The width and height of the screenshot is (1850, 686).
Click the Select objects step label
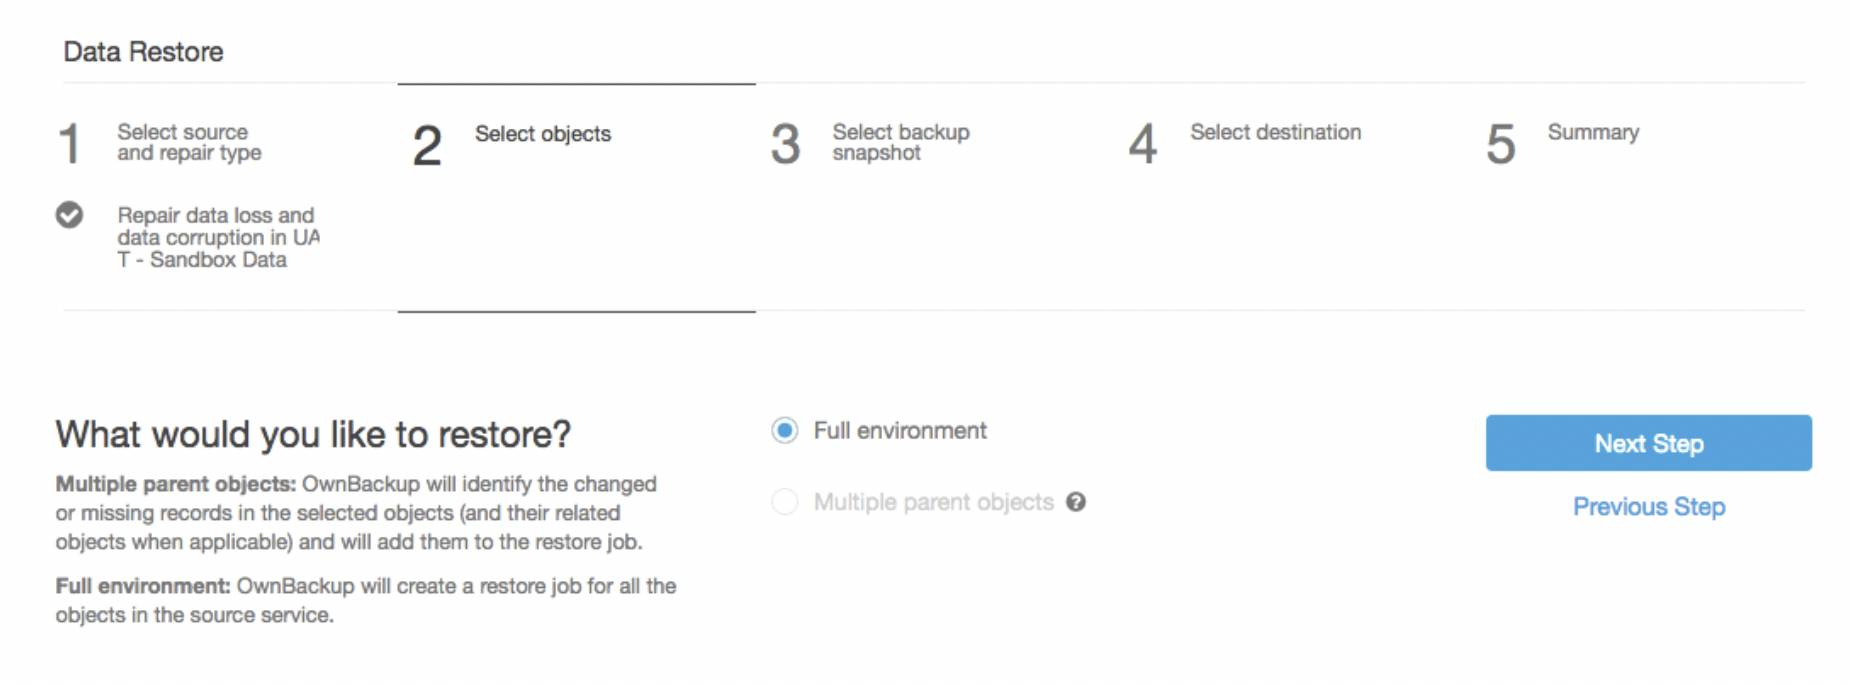point(543,134)
